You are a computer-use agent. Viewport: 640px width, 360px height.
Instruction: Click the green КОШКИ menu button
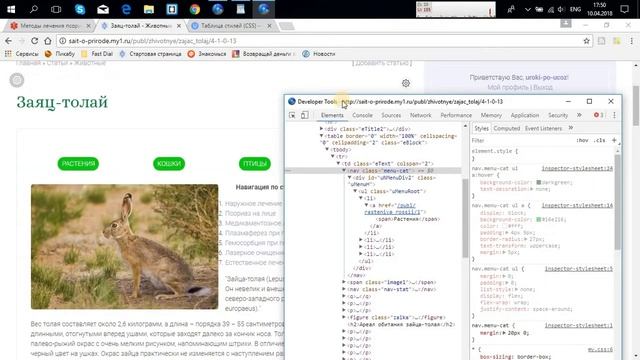[169, 164]
